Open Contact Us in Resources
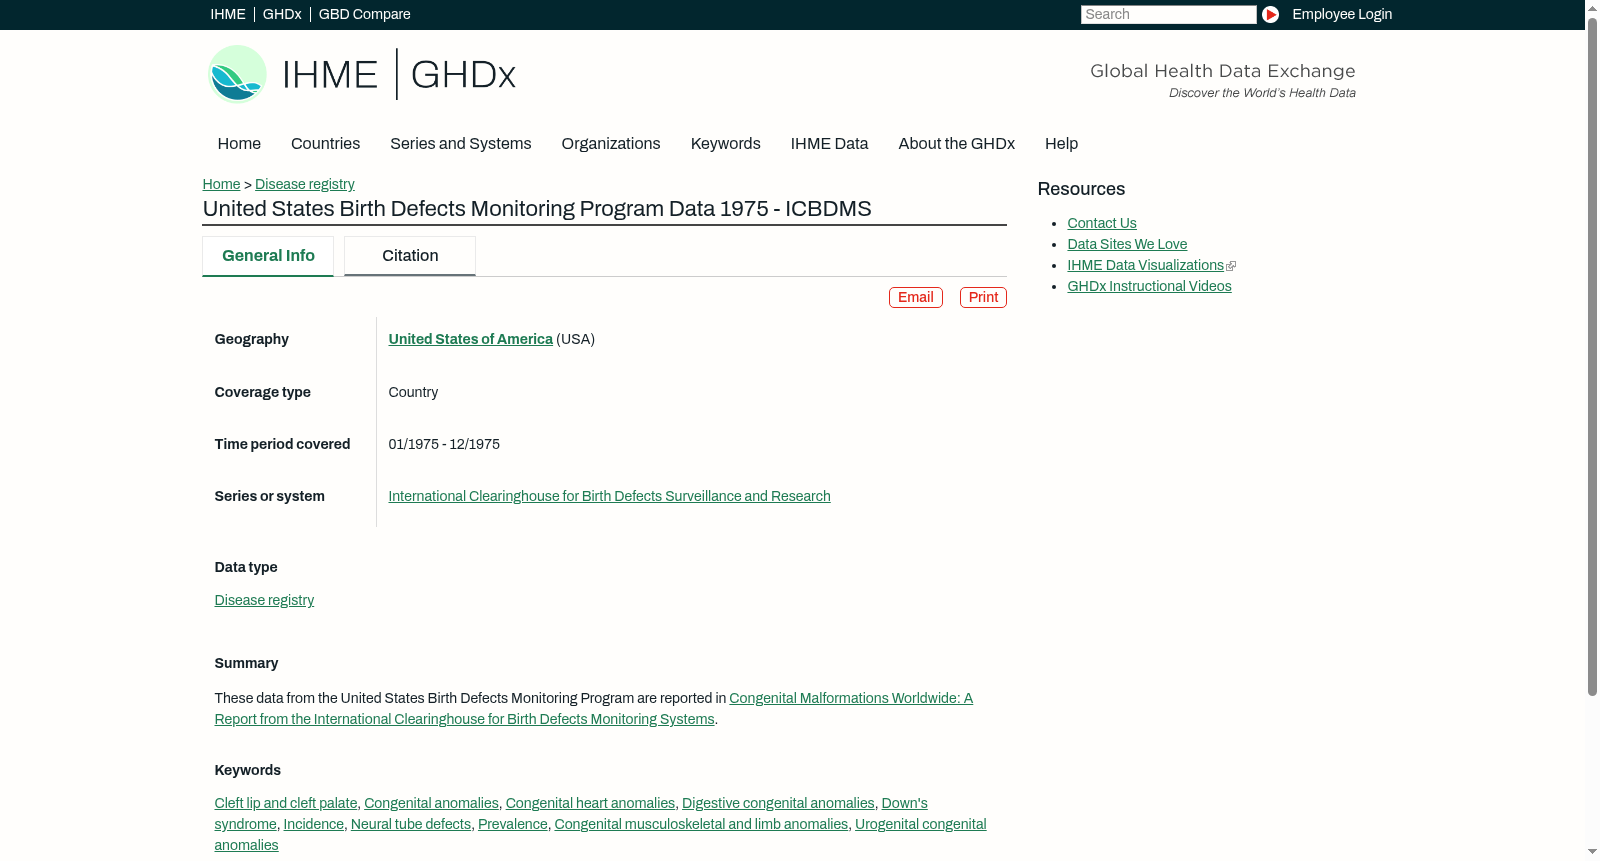Viewport: 1600px width, 861px height. tap(1102, 223)
